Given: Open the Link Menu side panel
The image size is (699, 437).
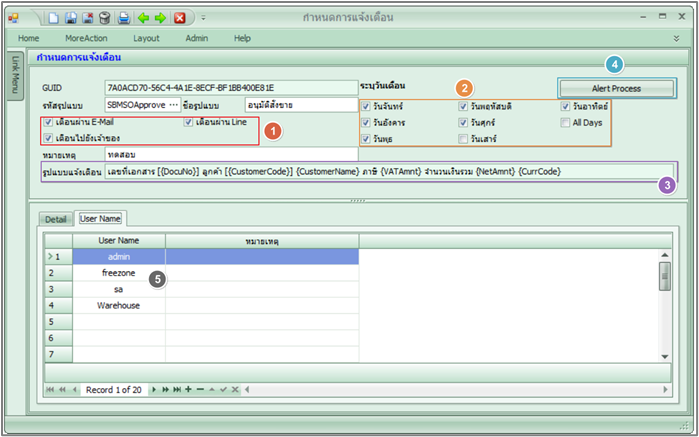Looking at the screenshot, I should pyautogui.click(x=16, y=75).
